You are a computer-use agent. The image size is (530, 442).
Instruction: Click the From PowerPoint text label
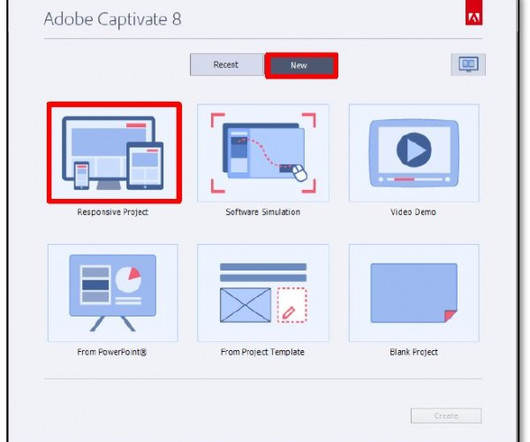[x=112, y=352]
